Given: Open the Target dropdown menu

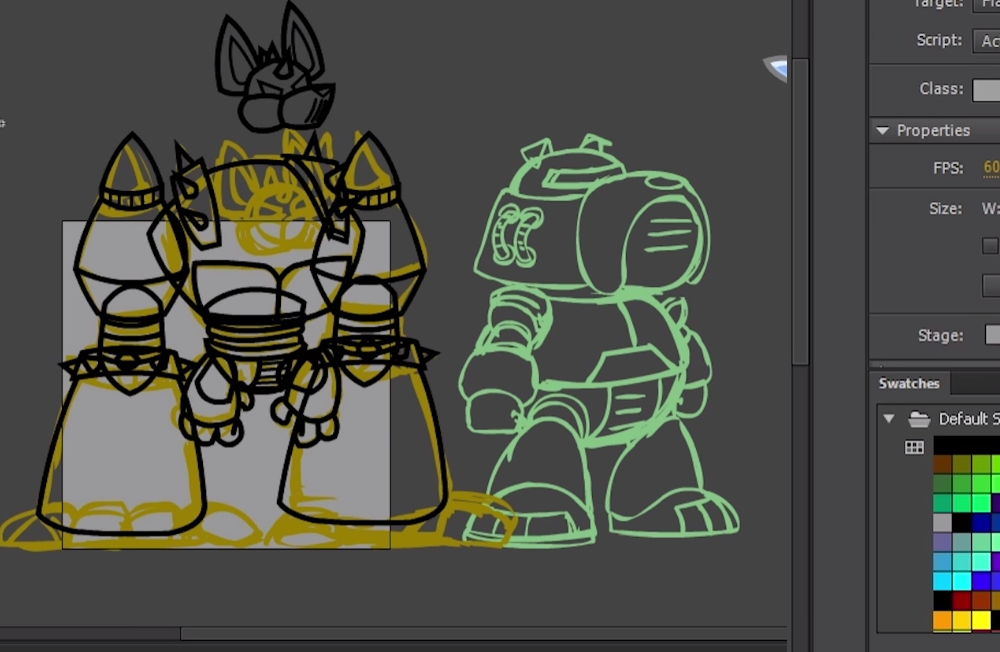Looking at the screenshot, I should (x=992, y=4).
